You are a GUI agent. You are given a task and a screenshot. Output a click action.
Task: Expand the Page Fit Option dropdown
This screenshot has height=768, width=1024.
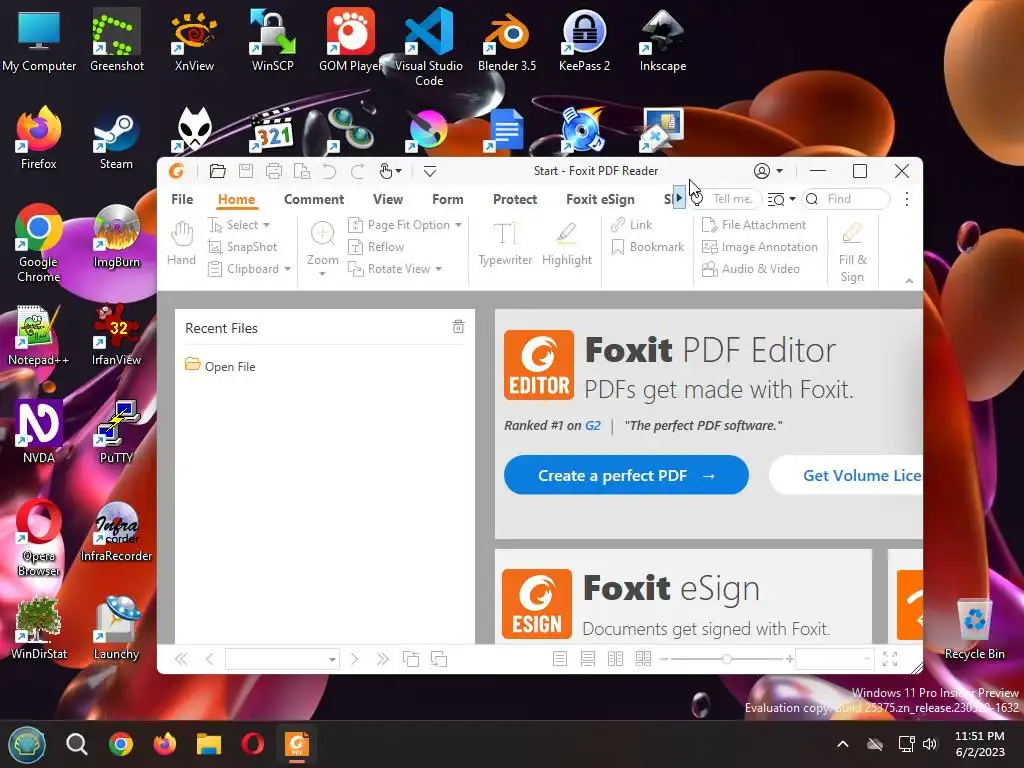pos(458,225)
